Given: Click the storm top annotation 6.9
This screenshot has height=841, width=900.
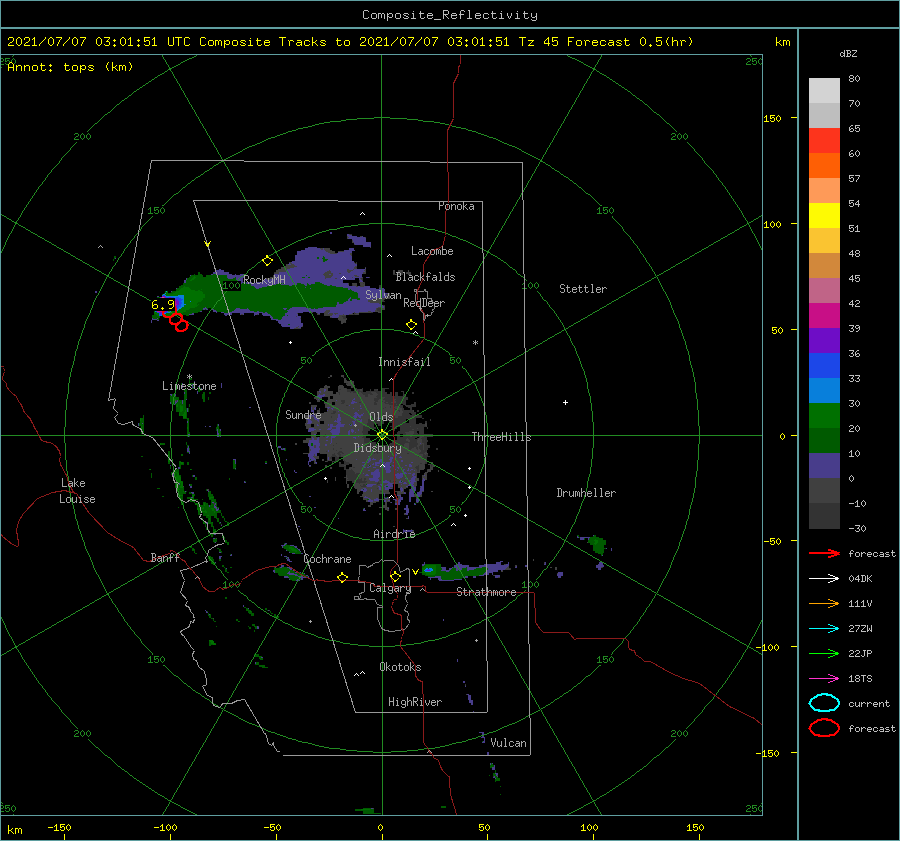Looking at the screenshot, I should (x=162, y=304).
